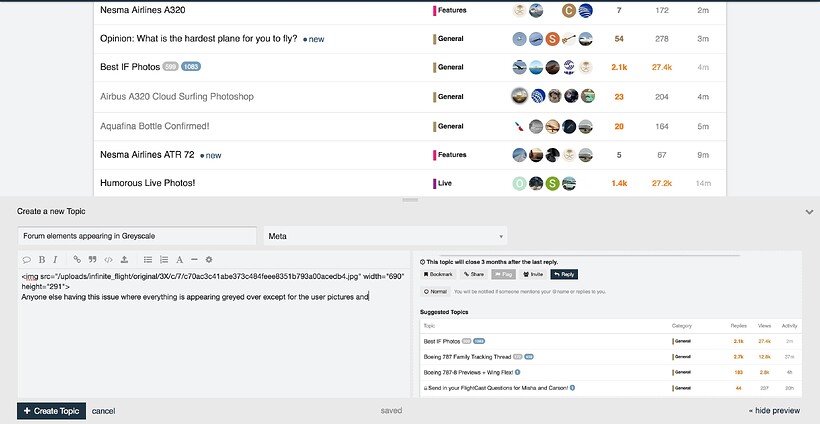The width and height of the screenshot is (820, 424).
Task: Add preformatted code with code icon
Action: 108,259
